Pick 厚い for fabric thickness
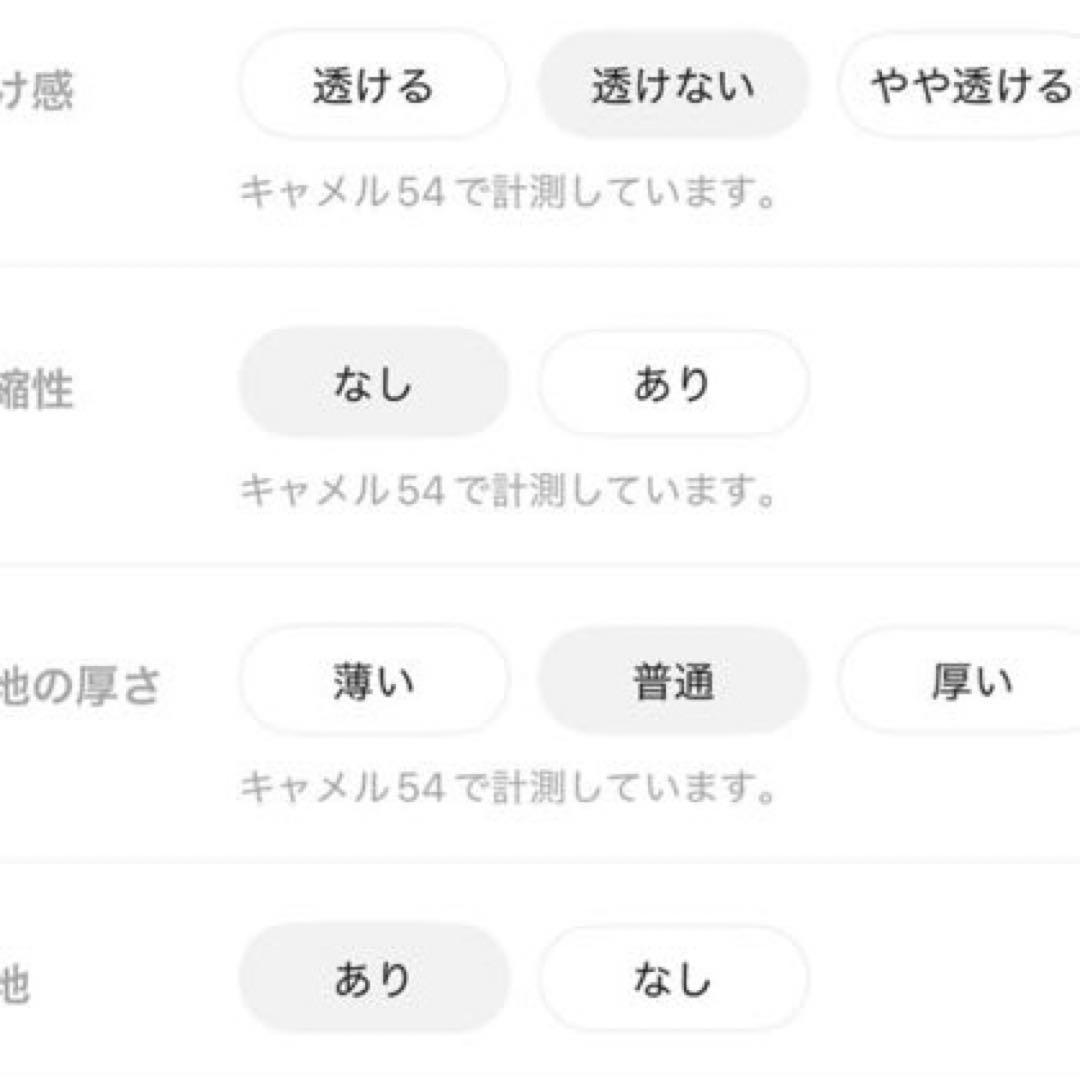This screenshot has width=1080, height=1080. (967, 681)
